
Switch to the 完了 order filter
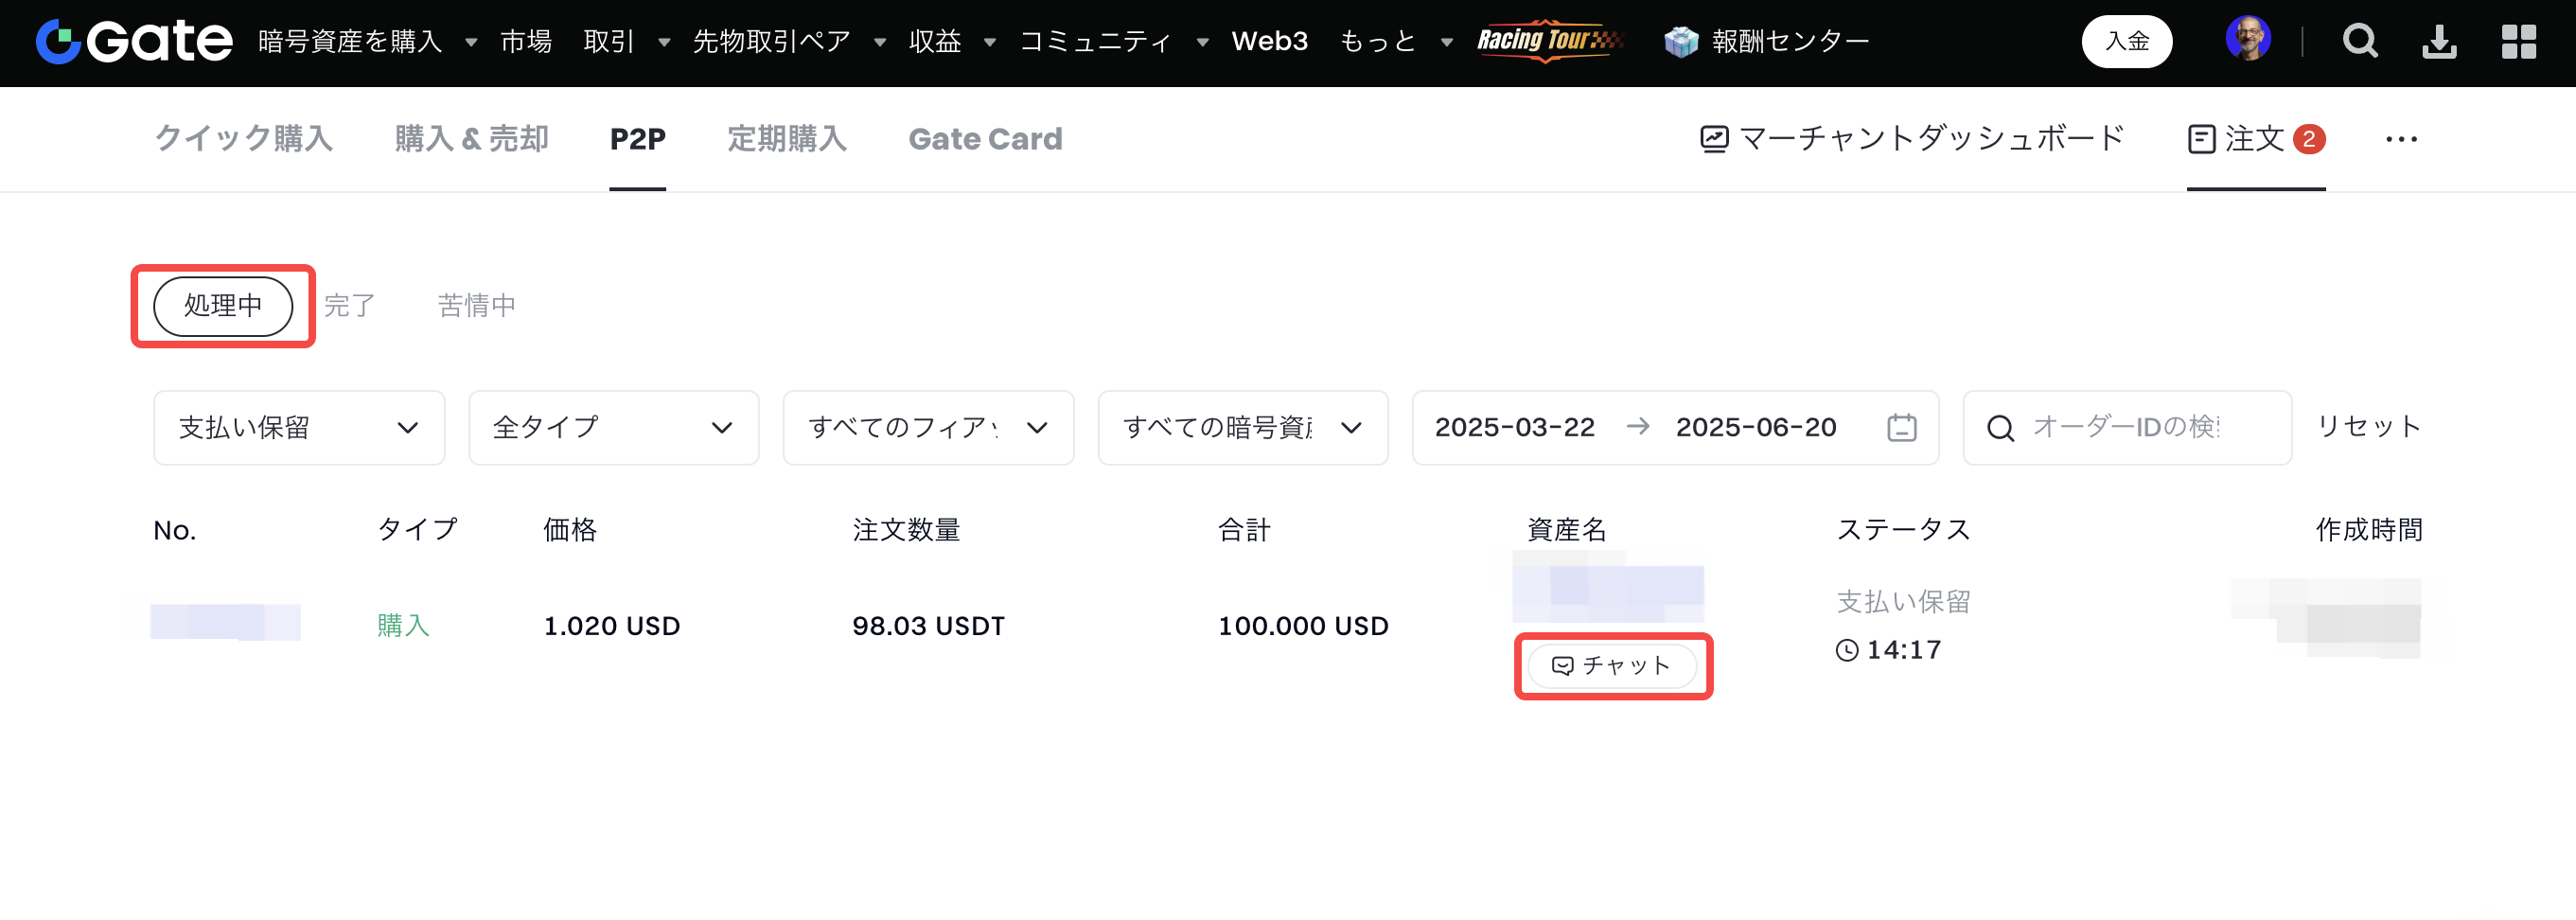(x=349, y=306)
